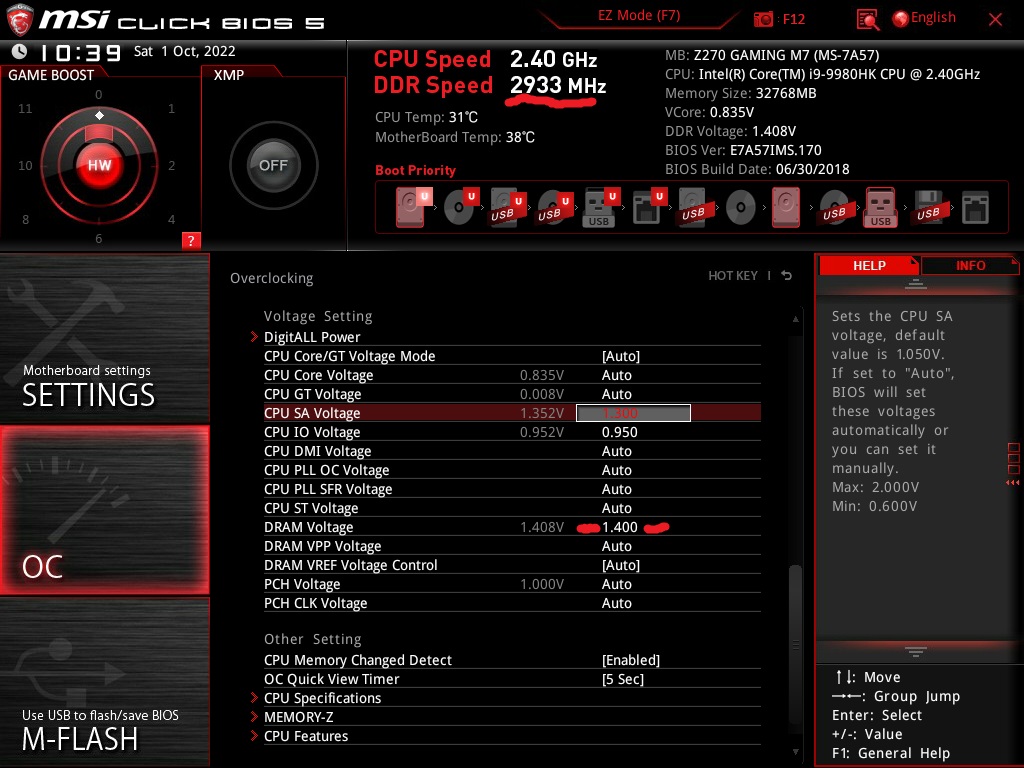Screen dimensions: 1024x768
Task: Select the USB floppy boot device icon
Action: (x=928, y=208)
